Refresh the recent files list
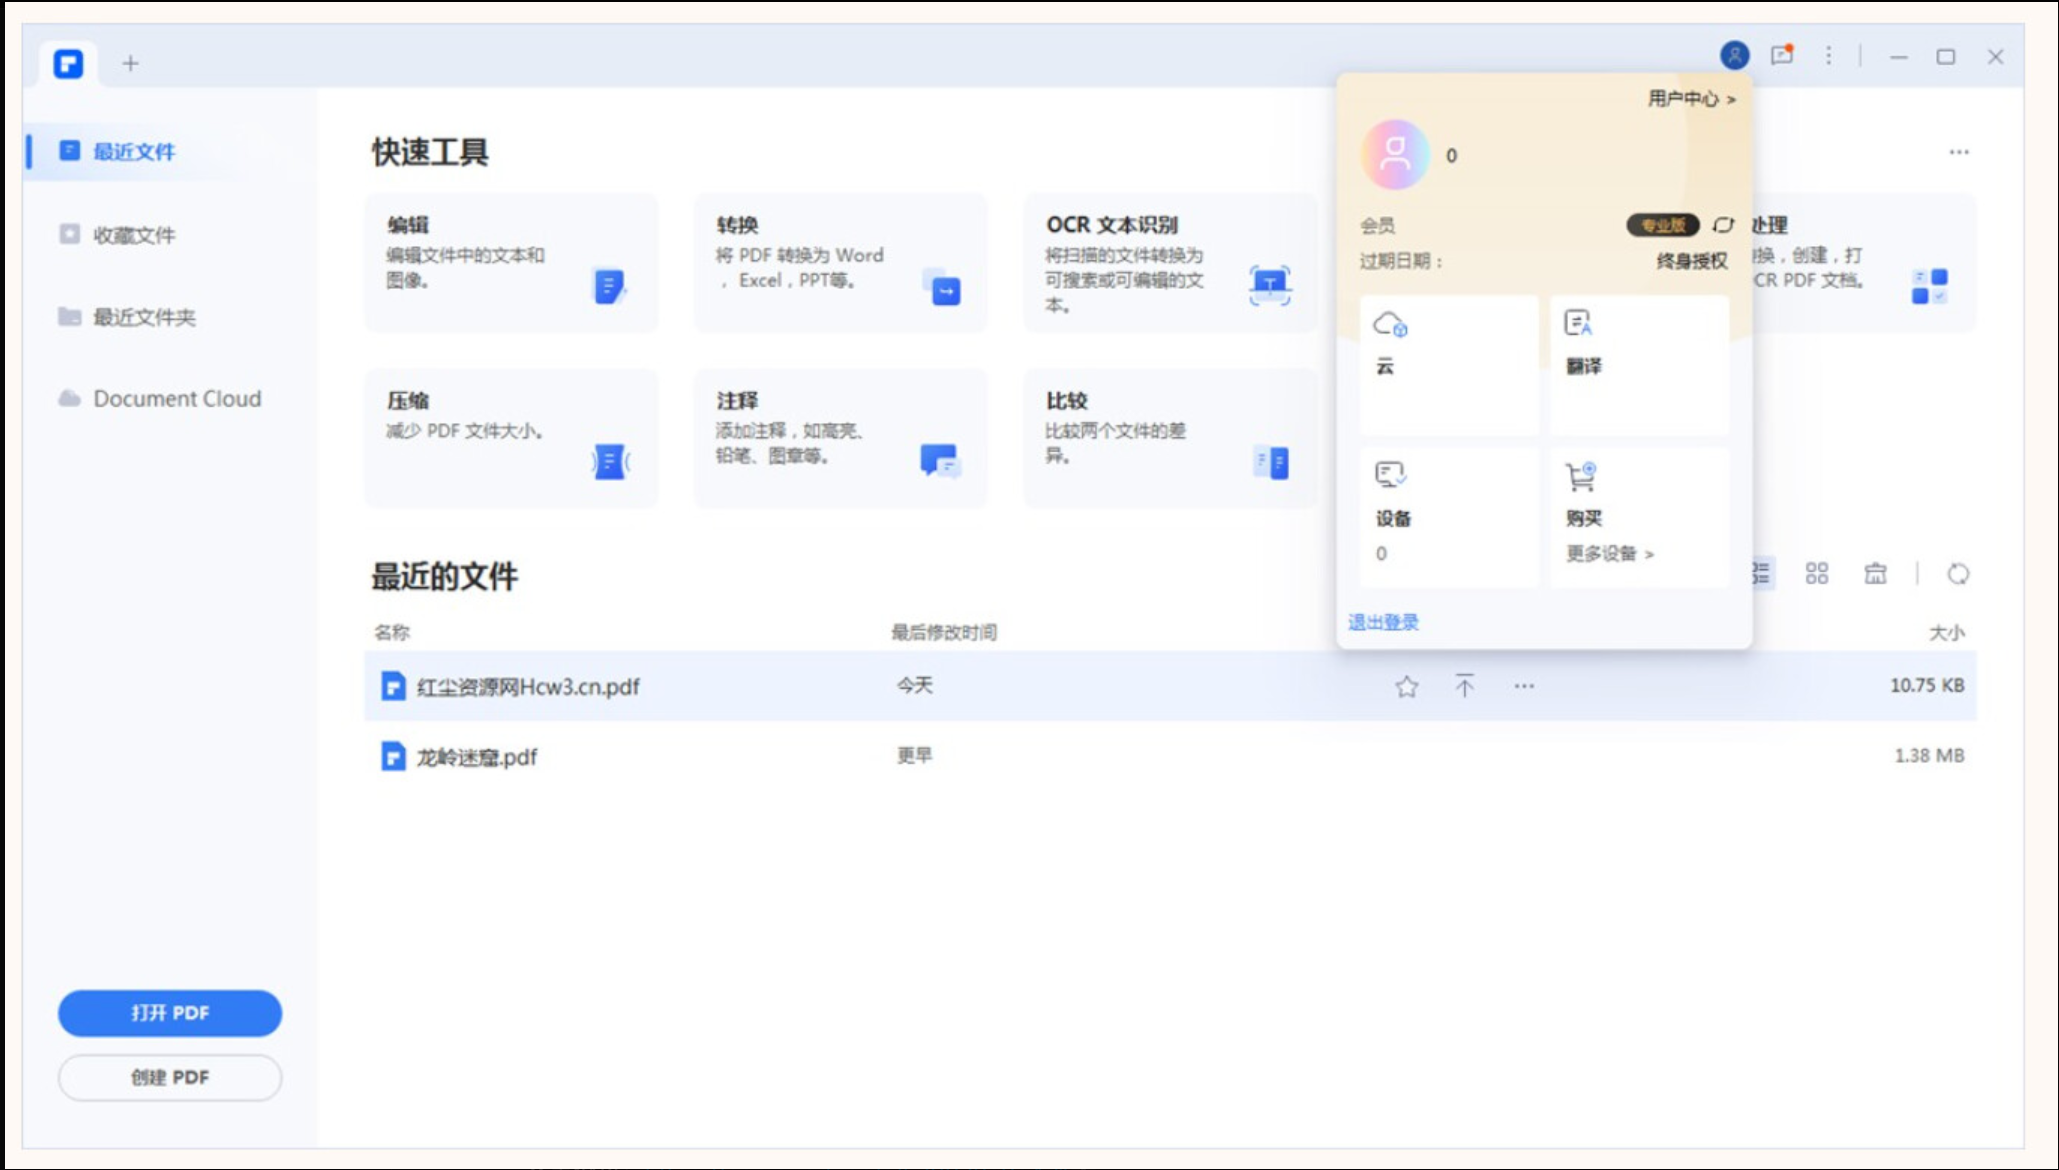The height and width of the screenshot is (1170, 2059). [1957, 574]
